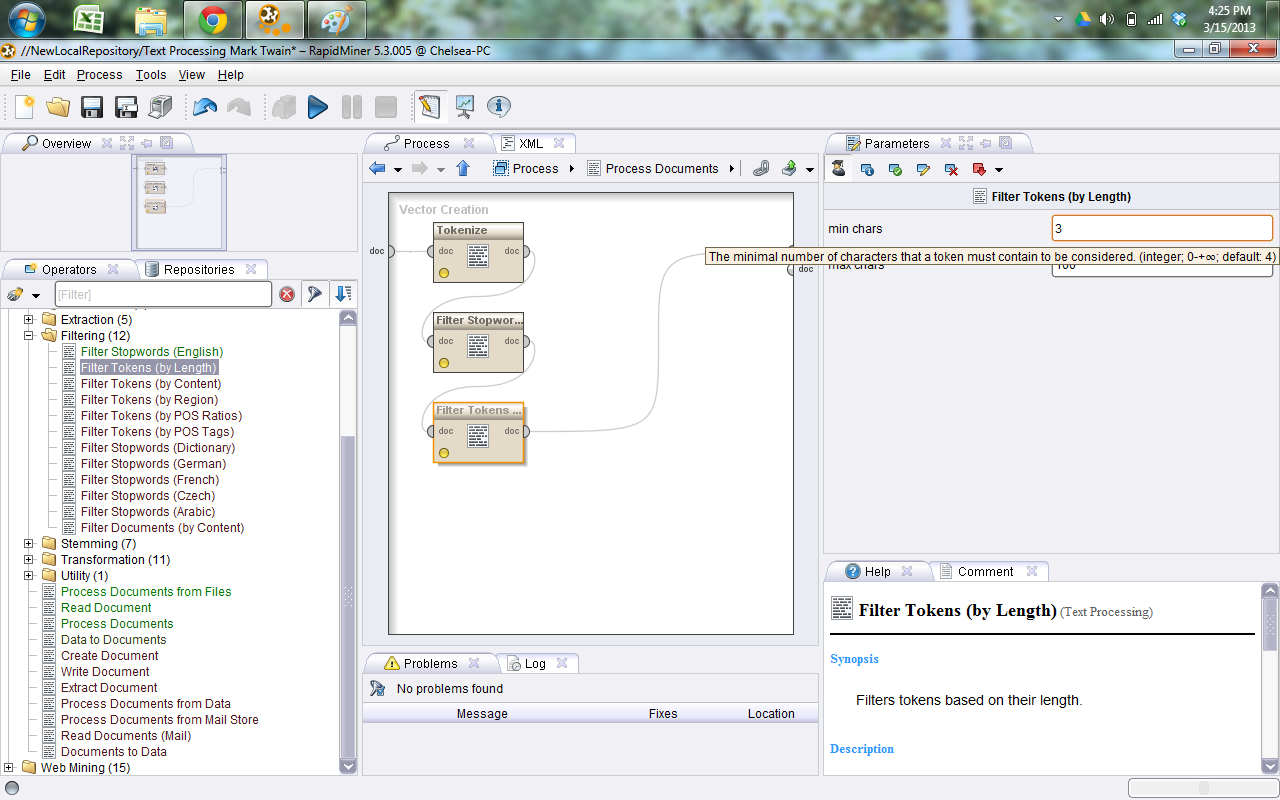Expand the Stemming folder in Operators
The height and width of the screenshot is (800, 1280).
29,543
